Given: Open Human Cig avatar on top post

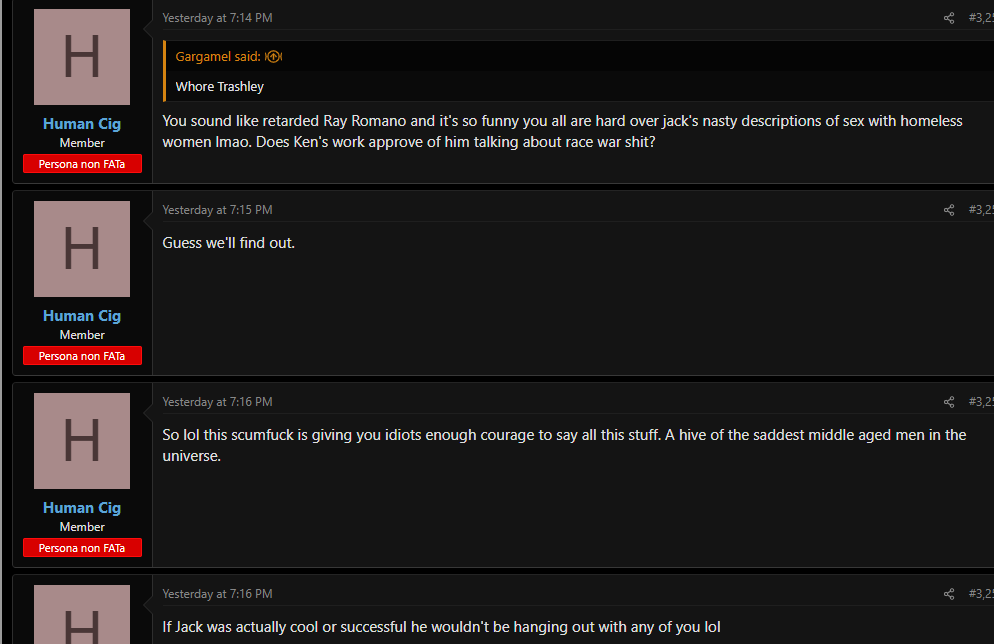Looking at the screenshot, I should coord(82,57).
